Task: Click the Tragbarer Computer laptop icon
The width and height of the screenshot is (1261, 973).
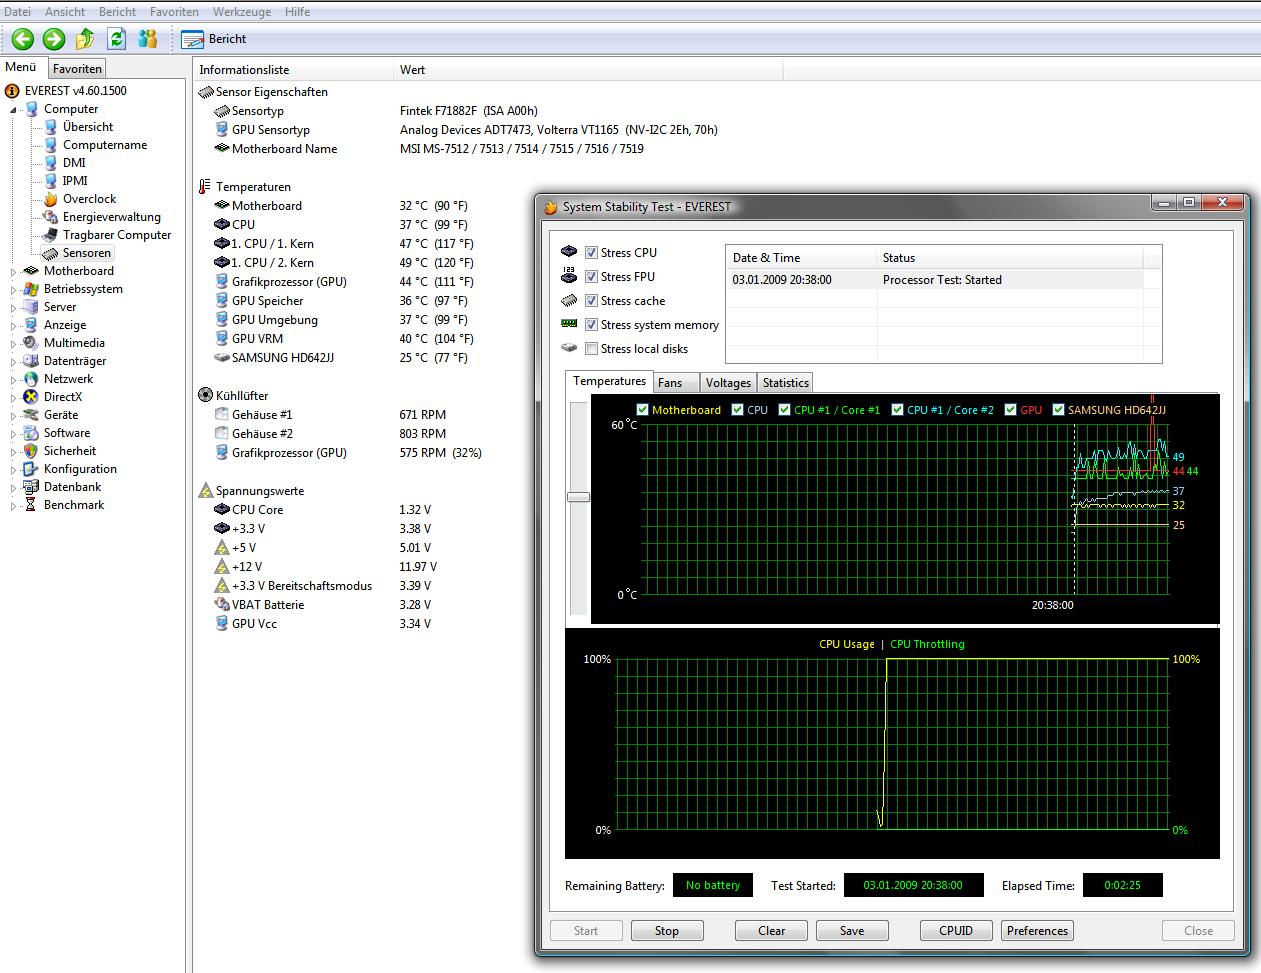Action: (x=50, y=235)
